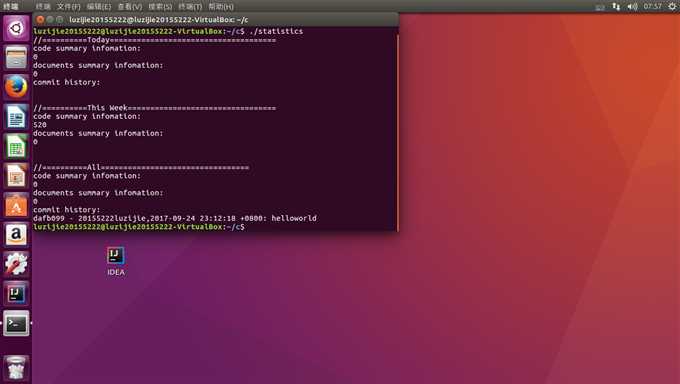The height and width of the screenshot is (384, 680).
Task: Open Ubuntu Software center icon
Action: [x=16, y=205]
